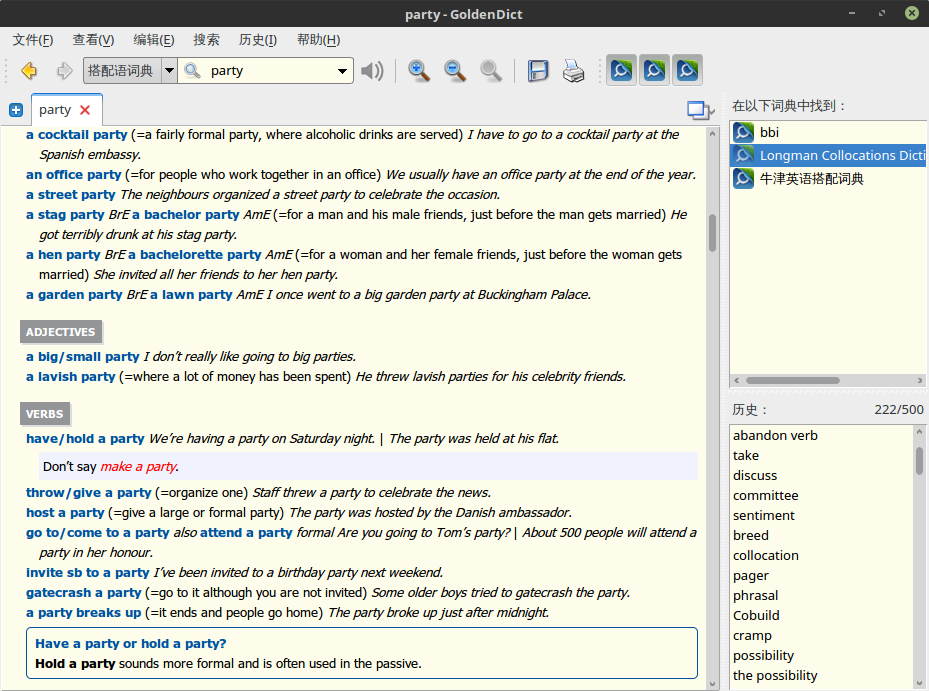Reset zoom with the plain magnifier
The width and height of the screenshot is (929, 691).
pos(491,71)
